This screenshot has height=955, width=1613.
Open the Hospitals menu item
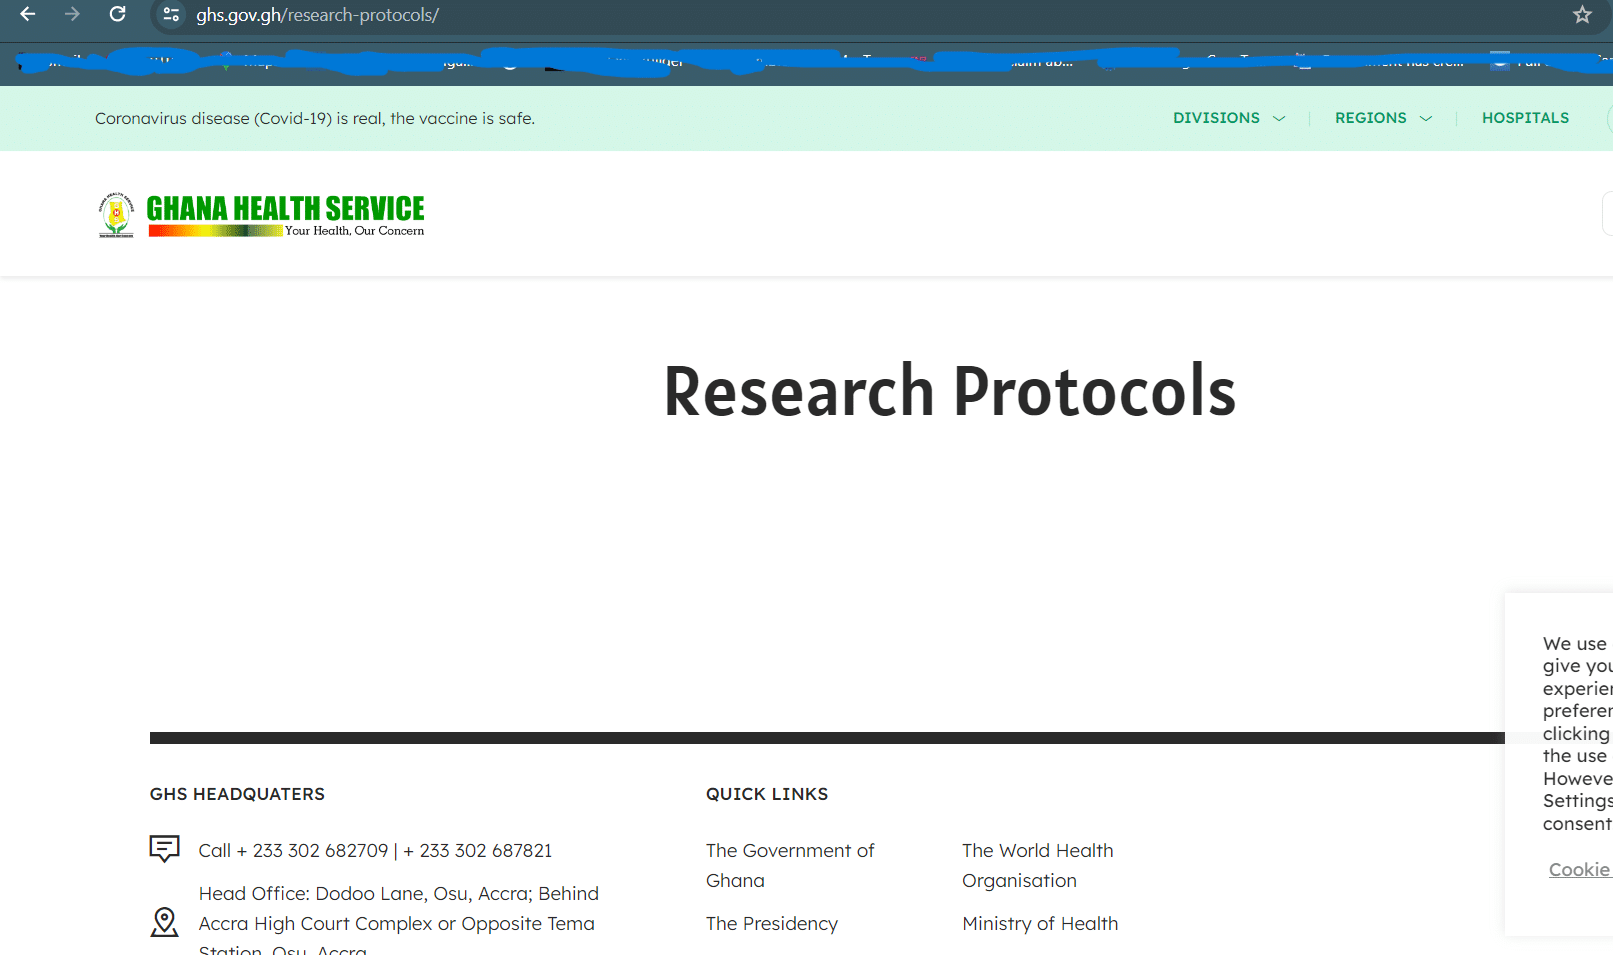1525,118
